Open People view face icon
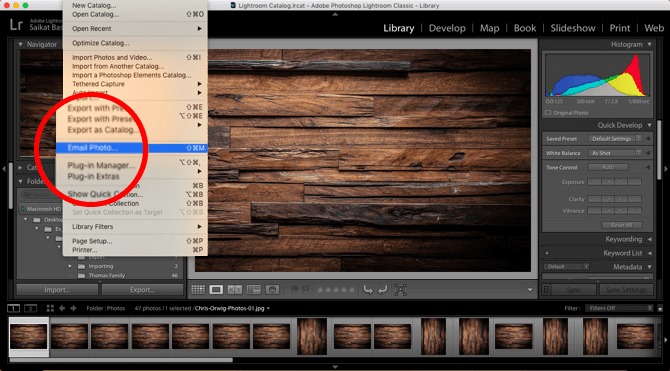The image size is (670, 371). pyautogui.click(x=272, y=290)
